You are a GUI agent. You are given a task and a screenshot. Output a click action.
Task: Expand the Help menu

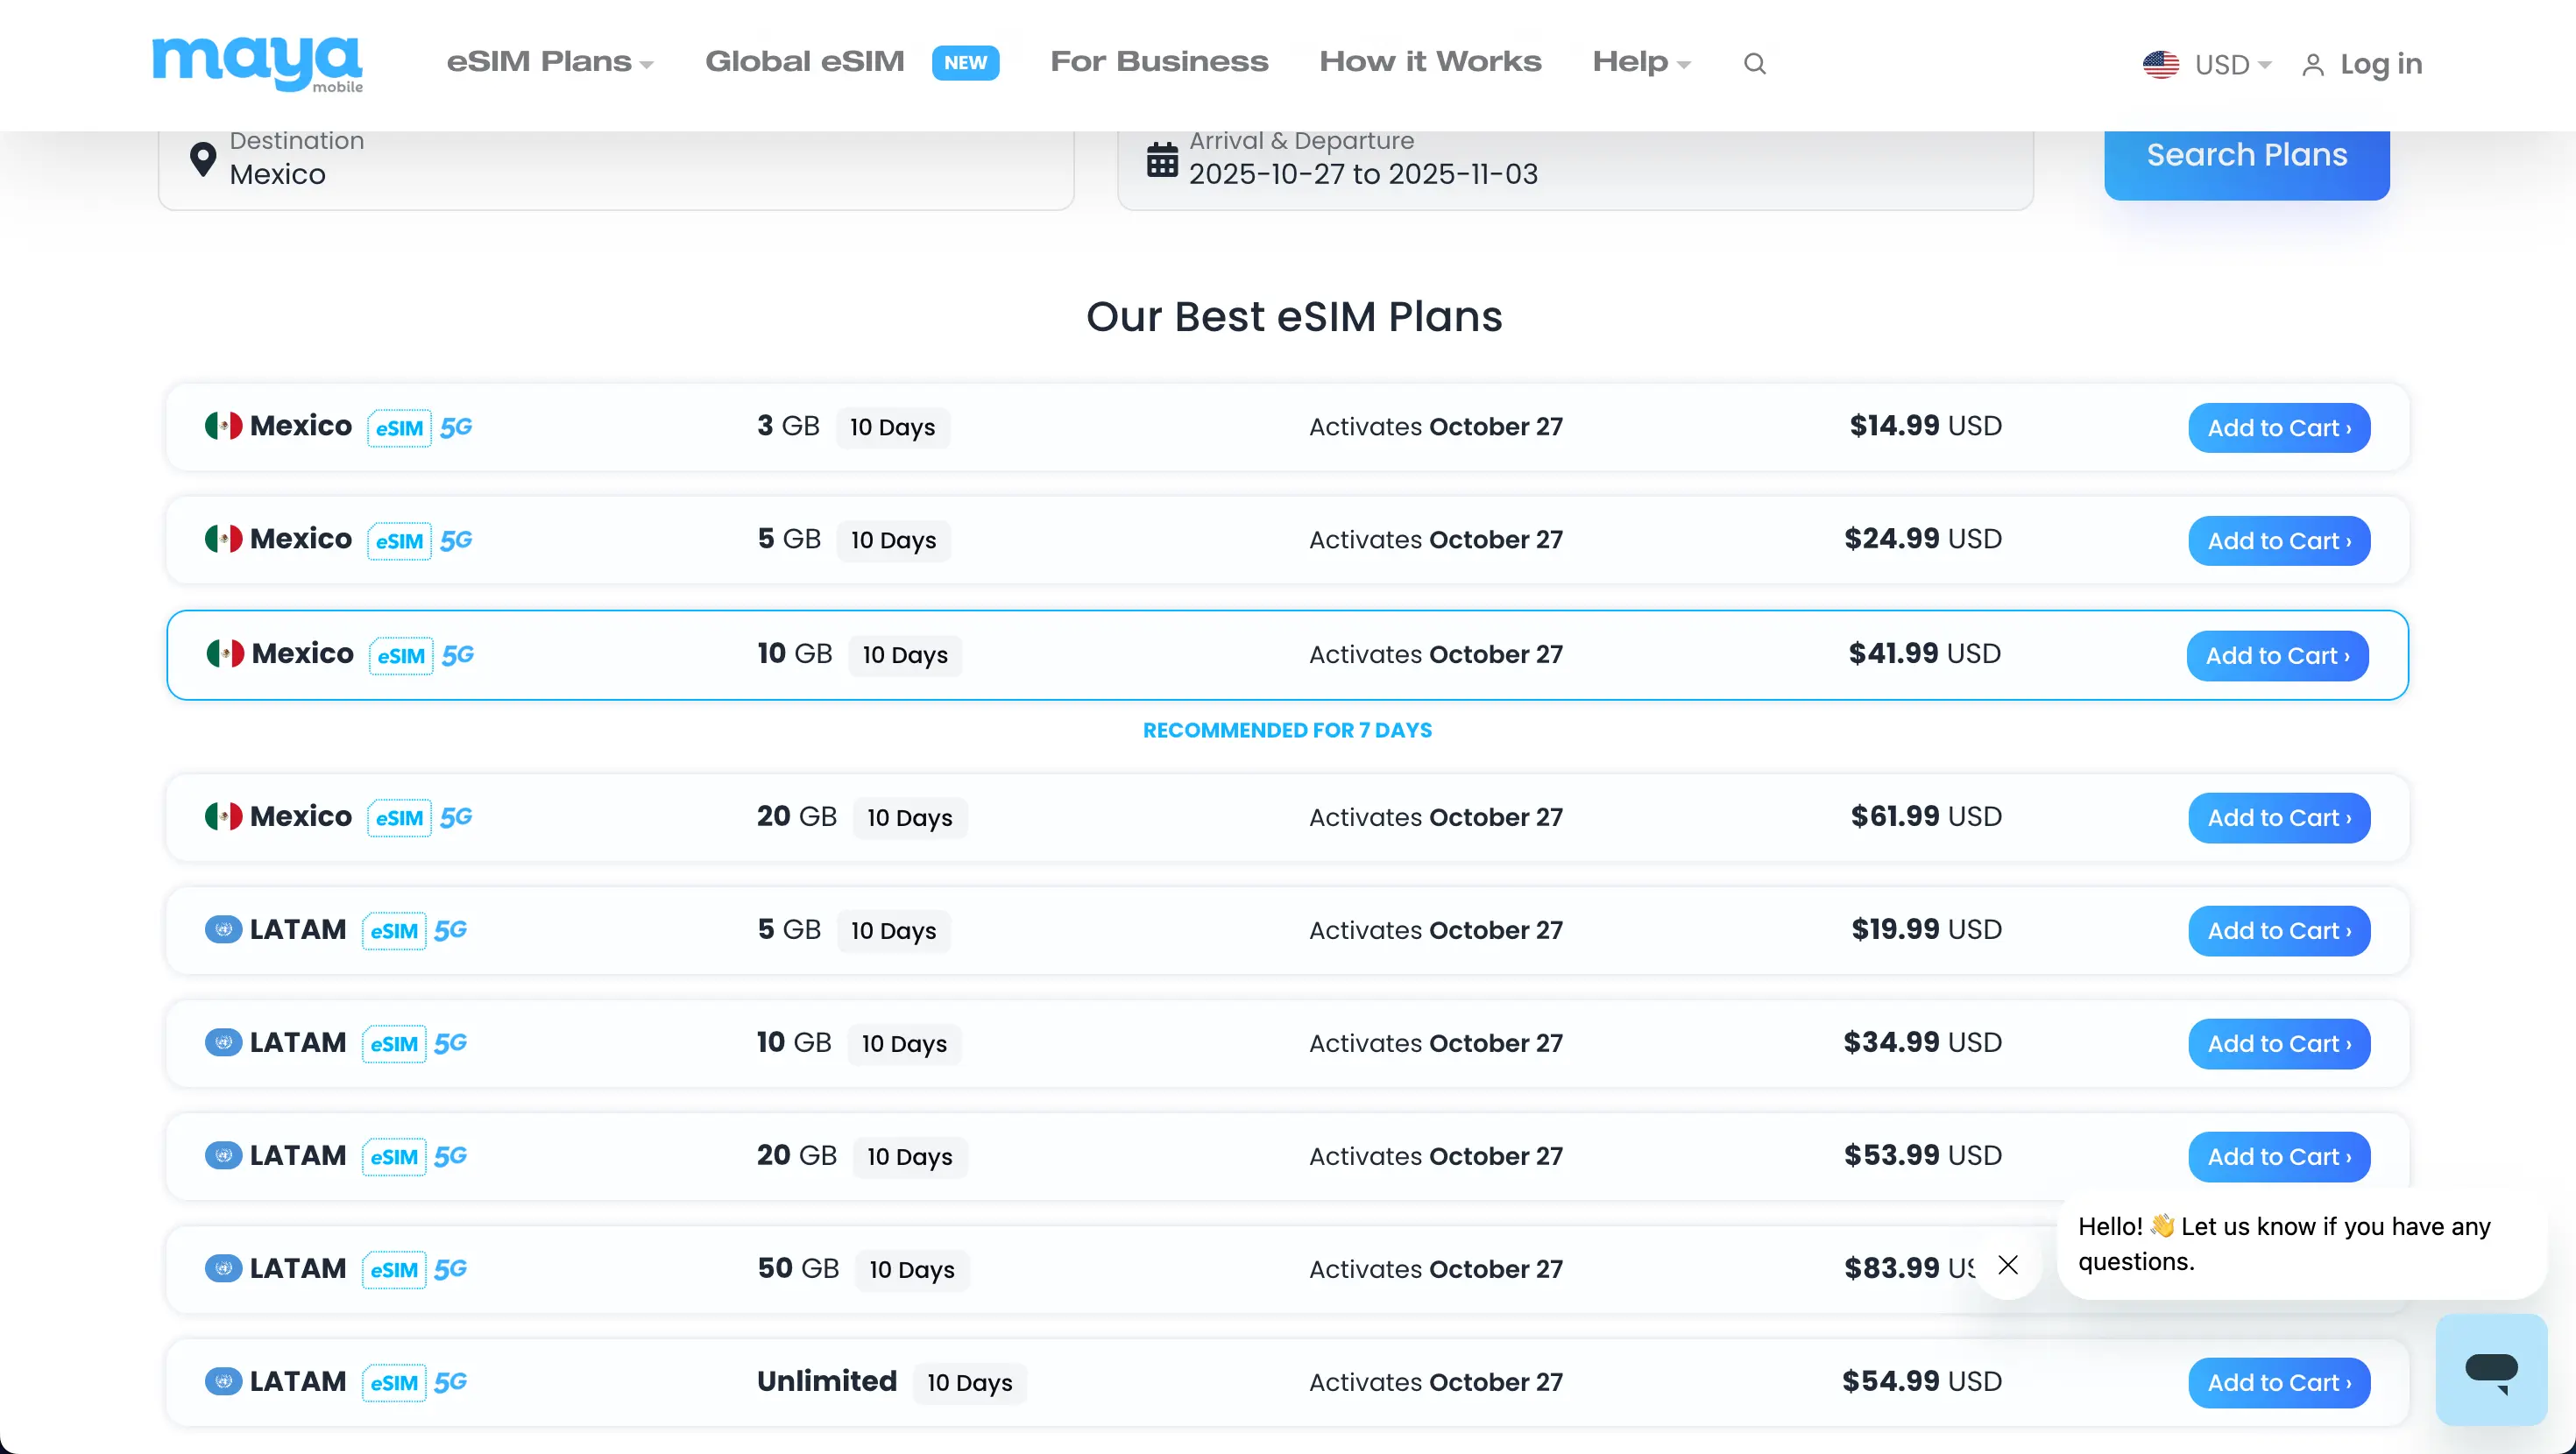click(x=1641, y=62)
